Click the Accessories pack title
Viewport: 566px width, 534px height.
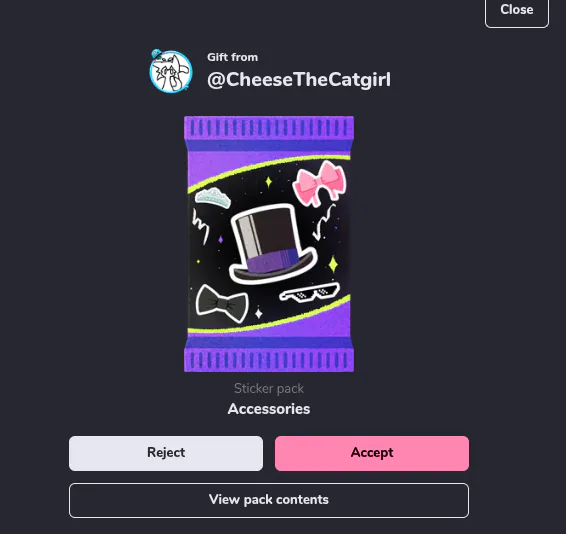269,409
